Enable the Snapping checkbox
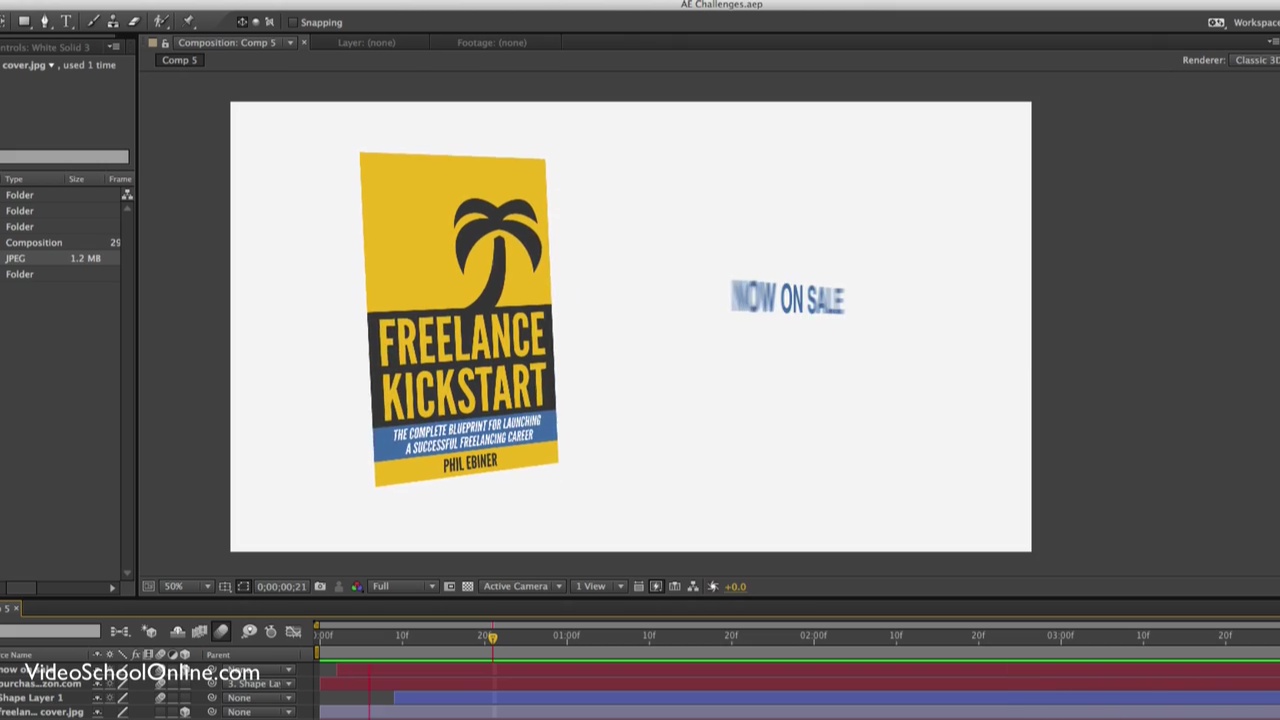The width and height of the screenshot is (1280, 720). click(x=291, y=22)
